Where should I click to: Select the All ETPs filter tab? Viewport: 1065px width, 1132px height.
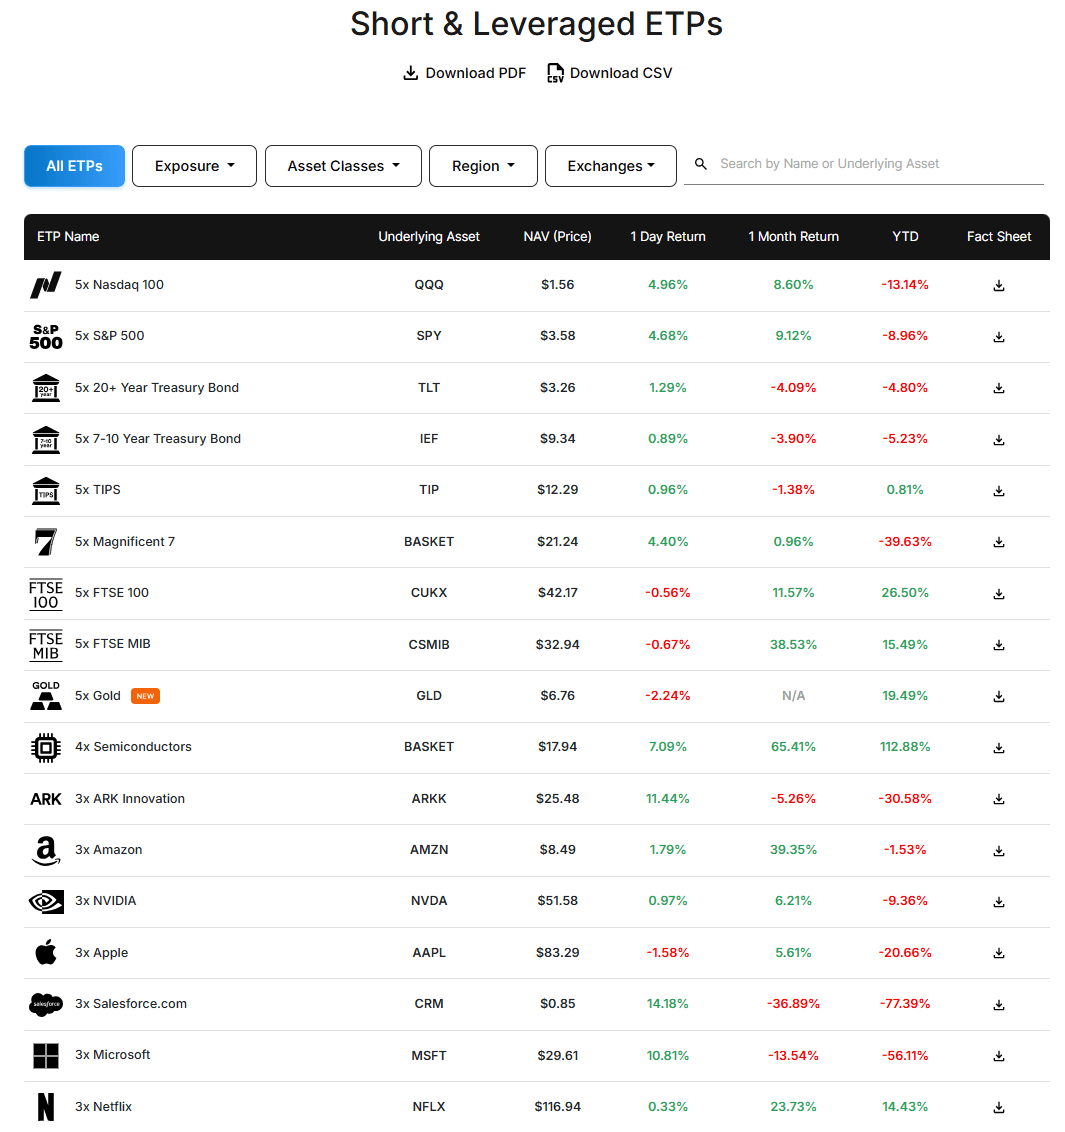pyautogui.click(x=74, y=165)
